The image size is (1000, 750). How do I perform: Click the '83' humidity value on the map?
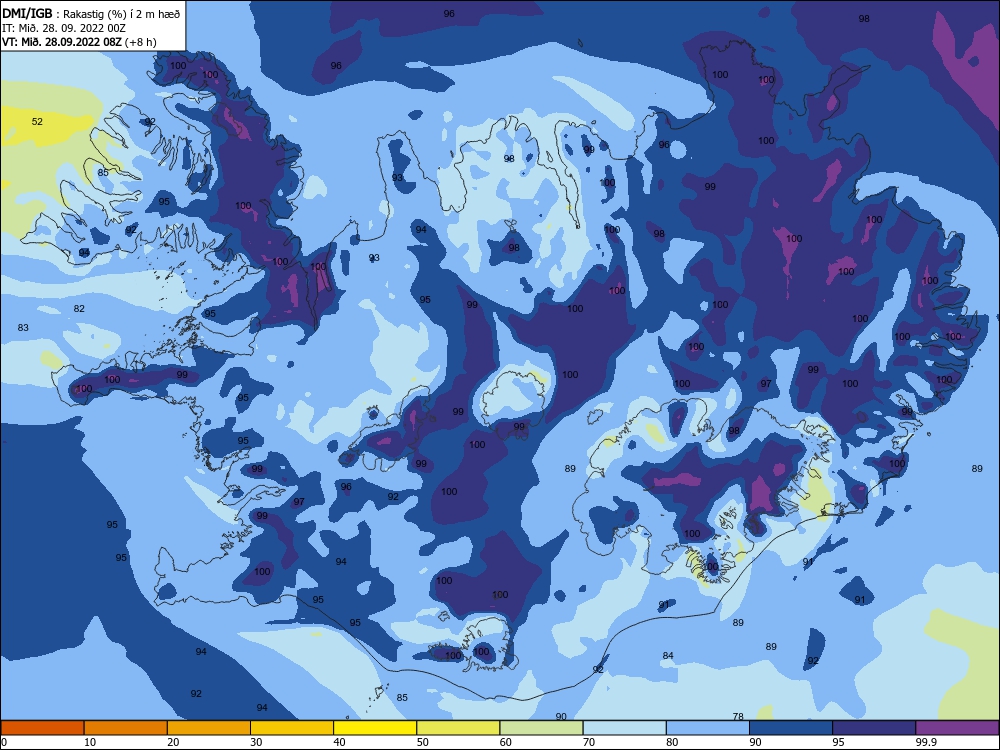(x=23, y=328)
